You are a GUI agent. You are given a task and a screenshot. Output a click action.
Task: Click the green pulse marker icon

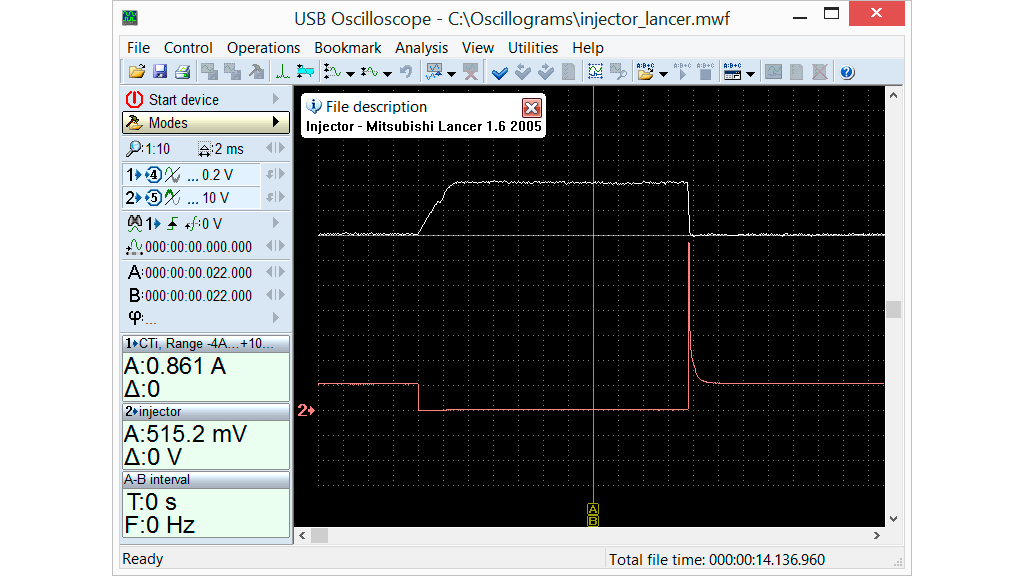pos(283,72)
